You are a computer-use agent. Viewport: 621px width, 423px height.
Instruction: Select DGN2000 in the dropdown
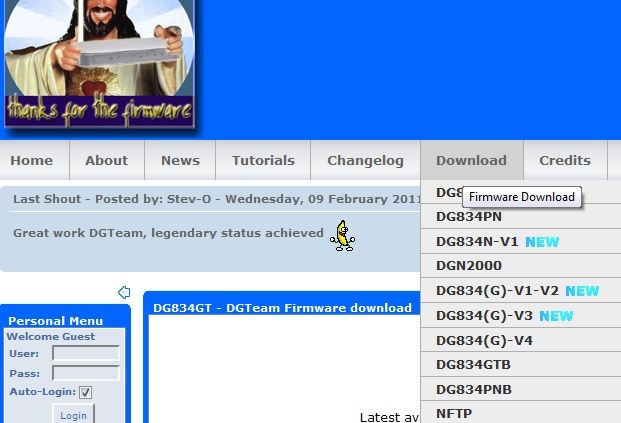(x=469, y=266)
